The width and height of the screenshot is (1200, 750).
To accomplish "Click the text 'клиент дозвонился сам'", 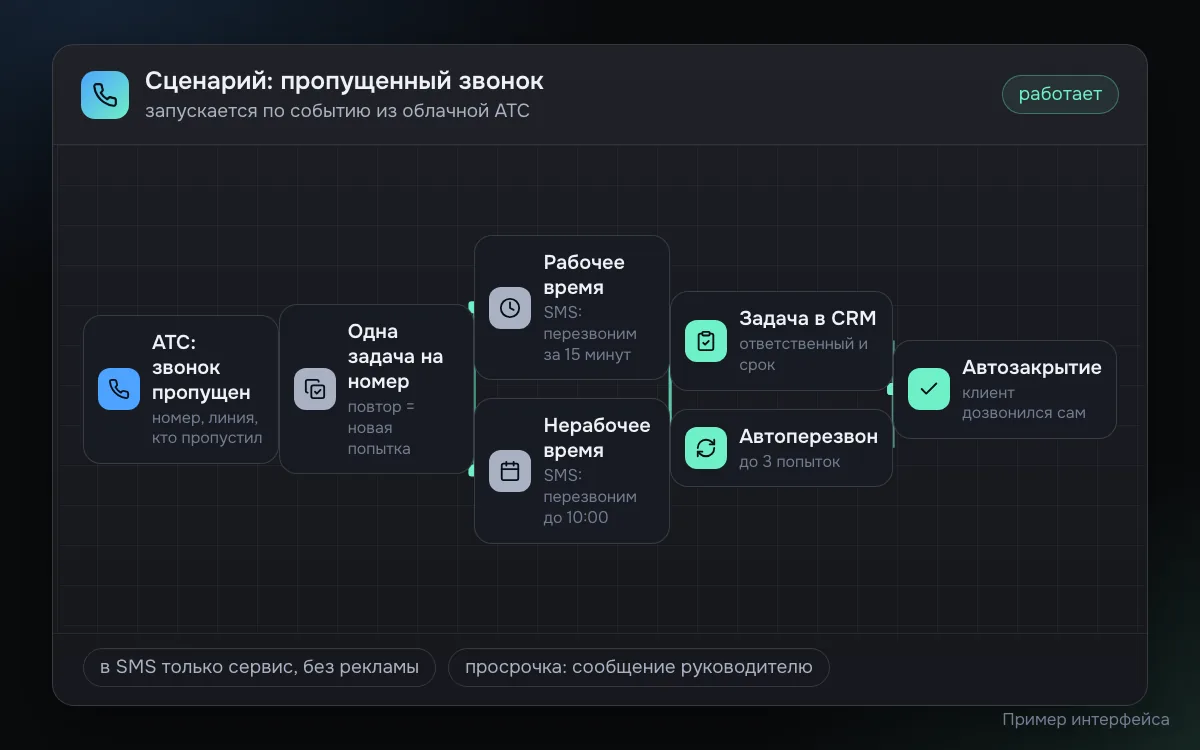I will [1024, 402].
